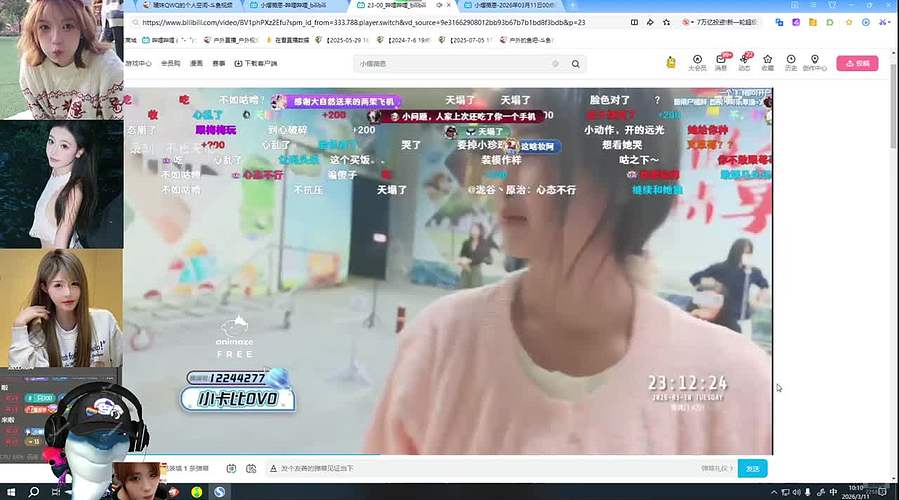Screen dimensions: 899x500
Task: Go to 赛事 in bilibili nav
Action: click(218, 64)
